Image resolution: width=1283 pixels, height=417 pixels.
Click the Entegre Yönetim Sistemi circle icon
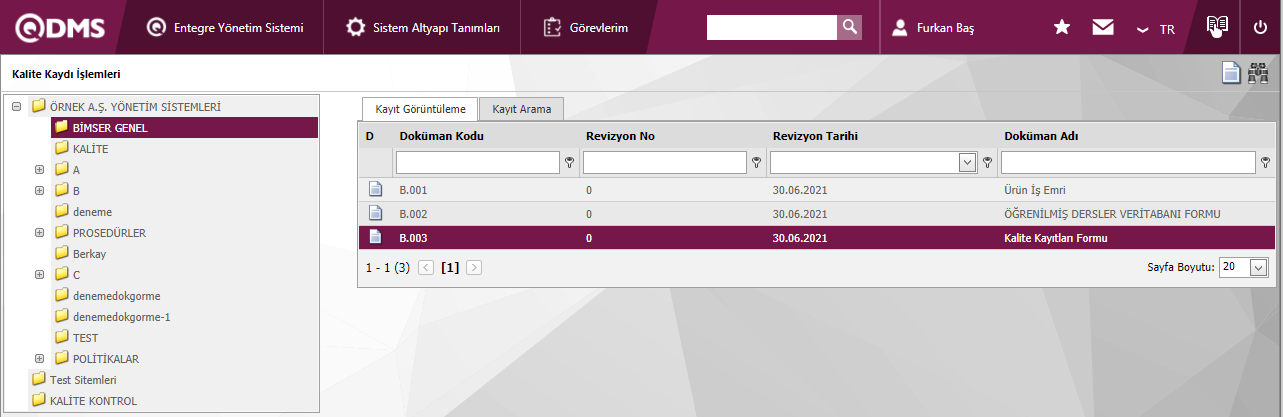[156, 28]
